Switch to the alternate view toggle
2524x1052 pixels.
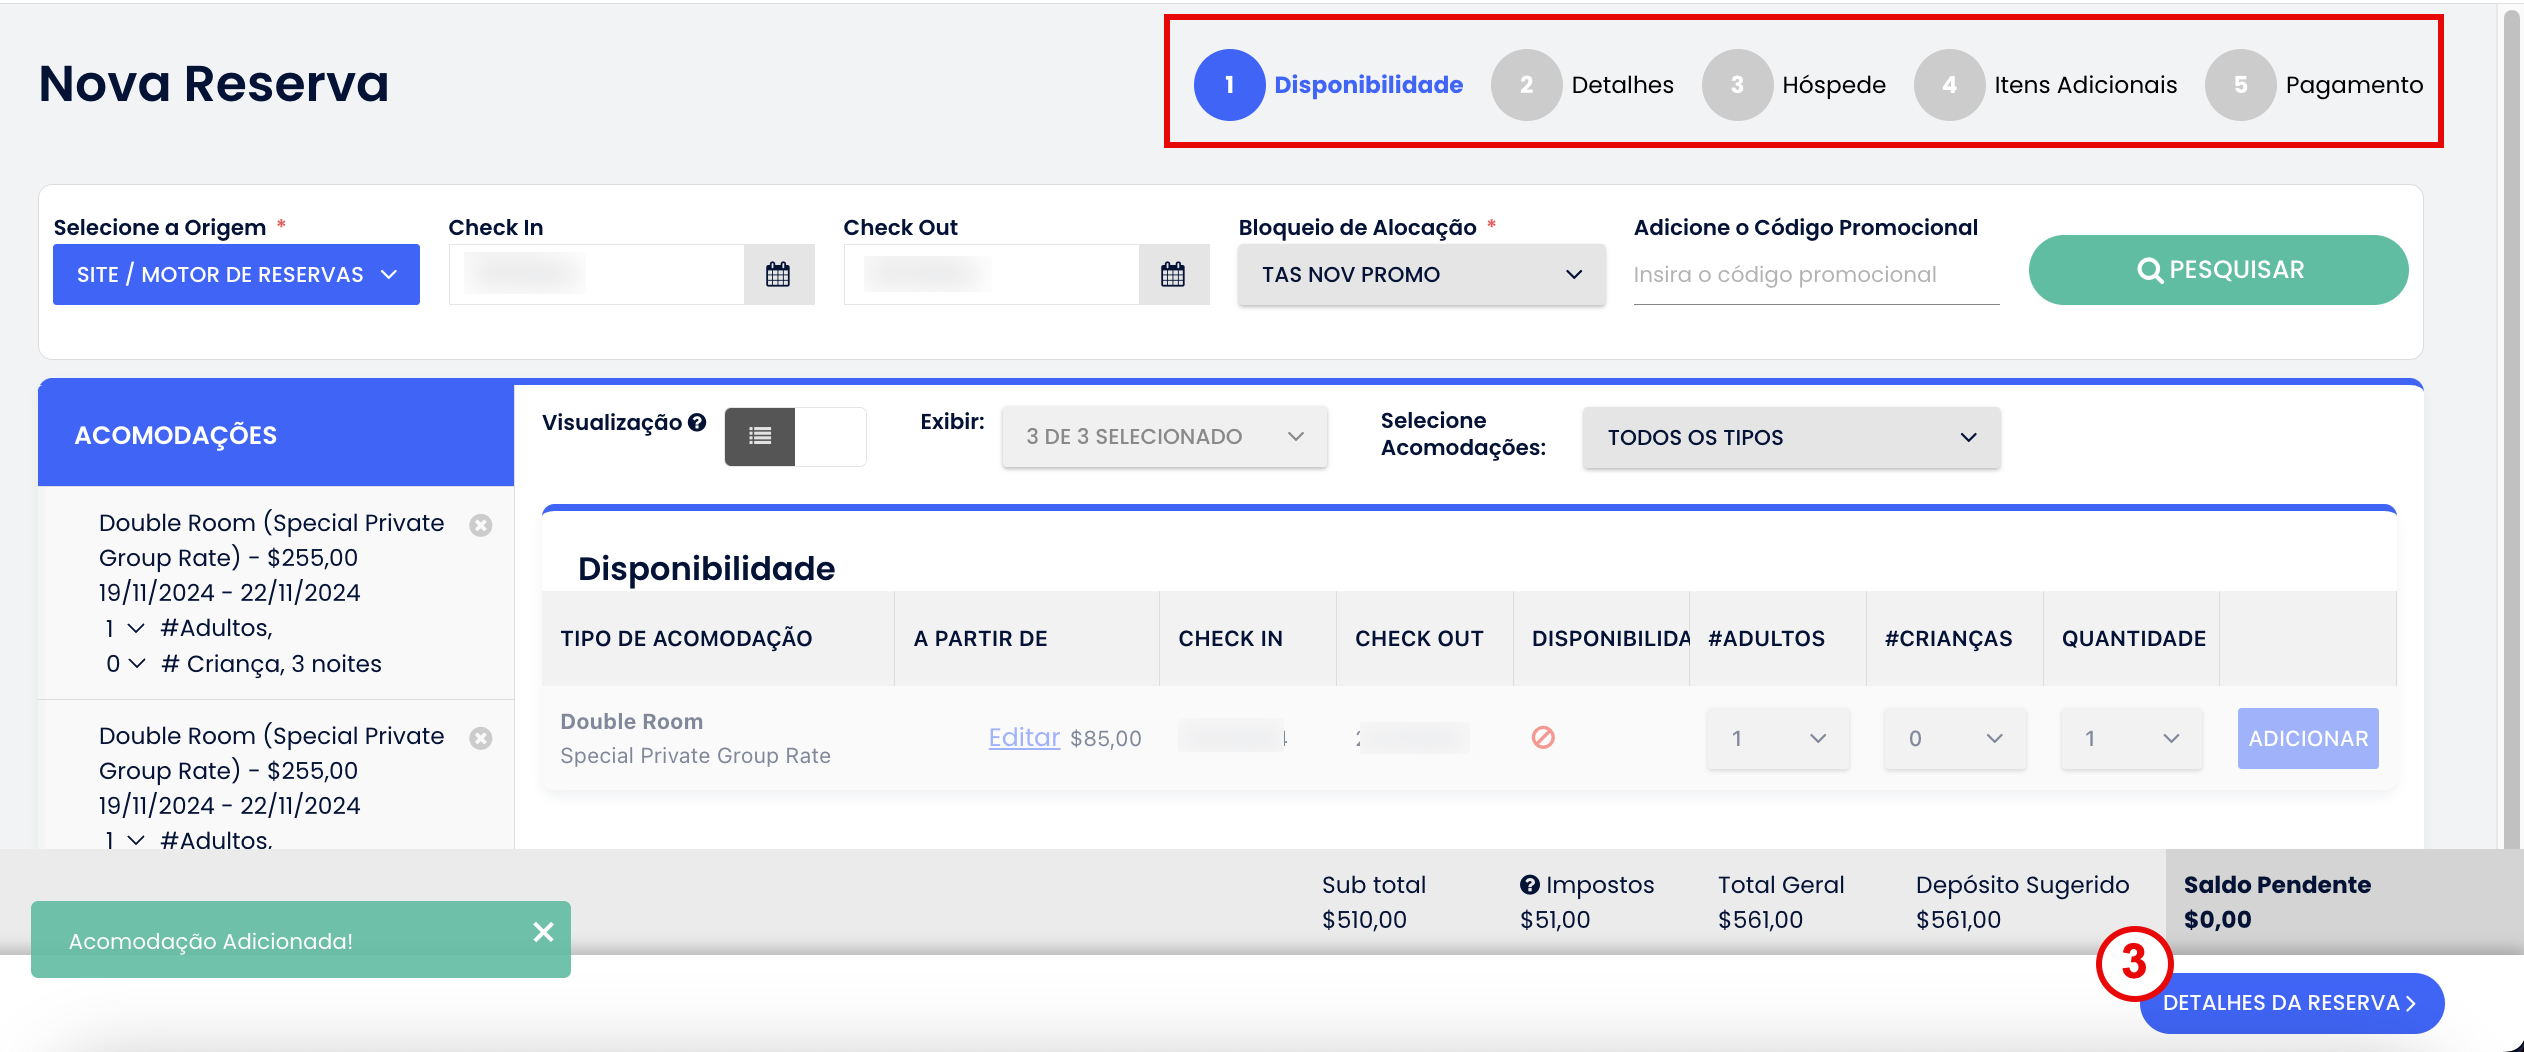tap(830, 436)
